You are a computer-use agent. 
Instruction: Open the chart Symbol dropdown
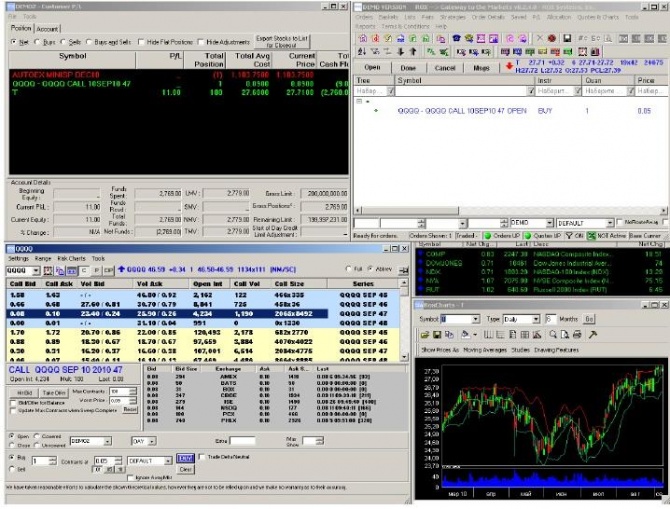click(476, 319)
